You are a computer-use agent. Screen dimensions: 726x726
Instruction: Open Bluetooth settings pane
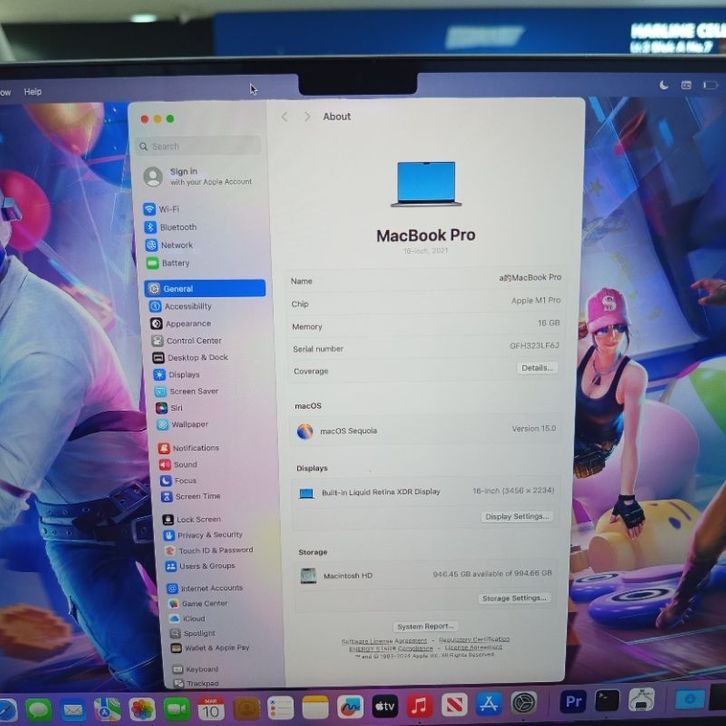pos(177,227)
